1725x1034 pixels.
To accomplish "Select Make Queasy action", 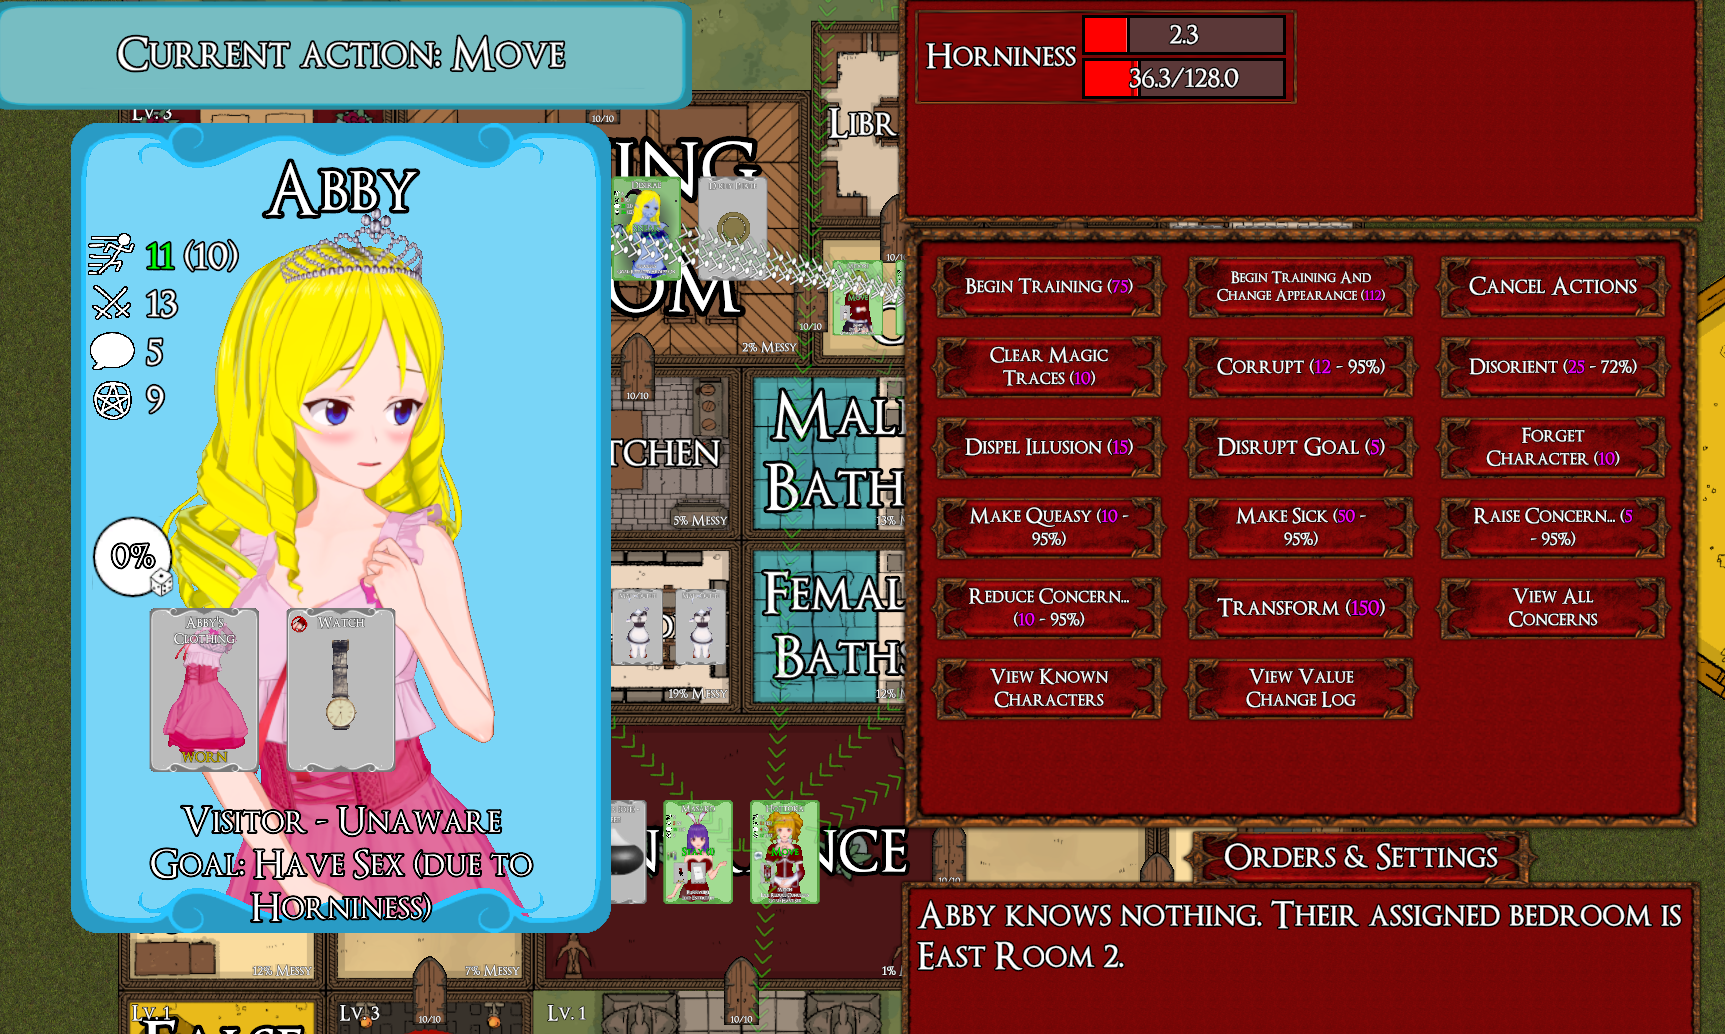I will click(x=1048, y=527).
